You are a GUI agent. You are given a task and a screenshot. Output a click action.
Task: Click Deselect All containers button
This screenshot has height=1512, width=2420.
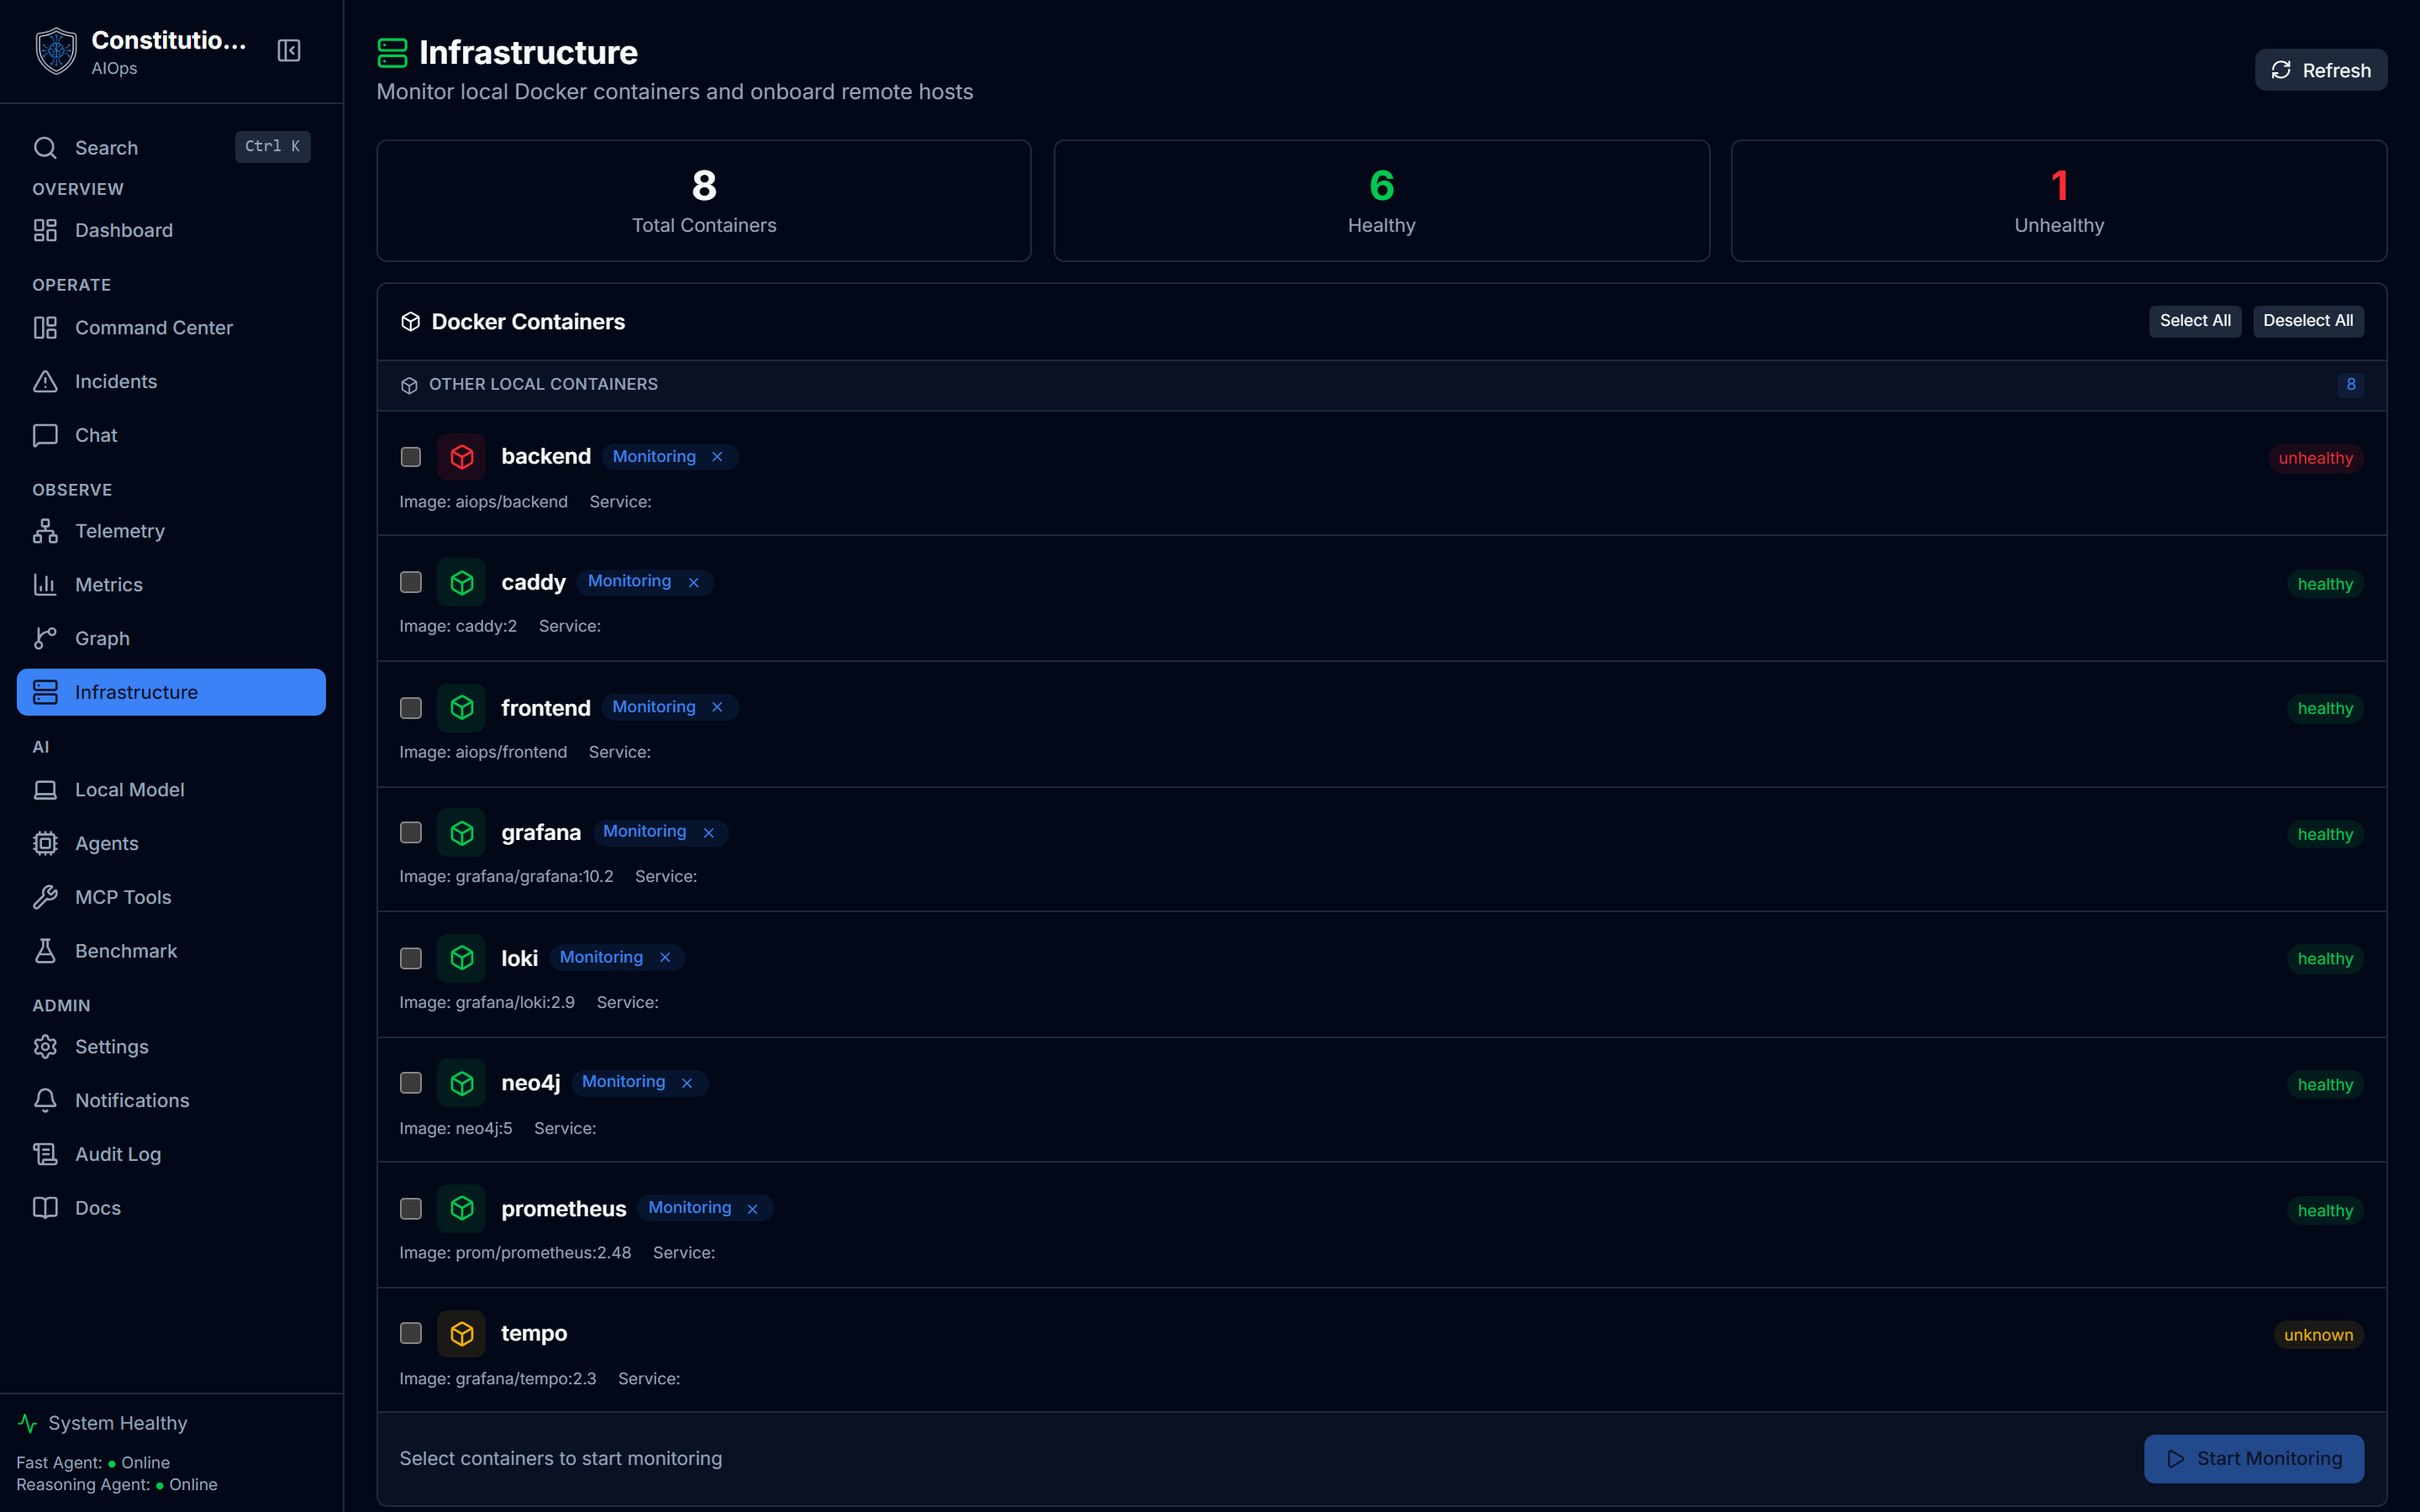(2308, 321)
